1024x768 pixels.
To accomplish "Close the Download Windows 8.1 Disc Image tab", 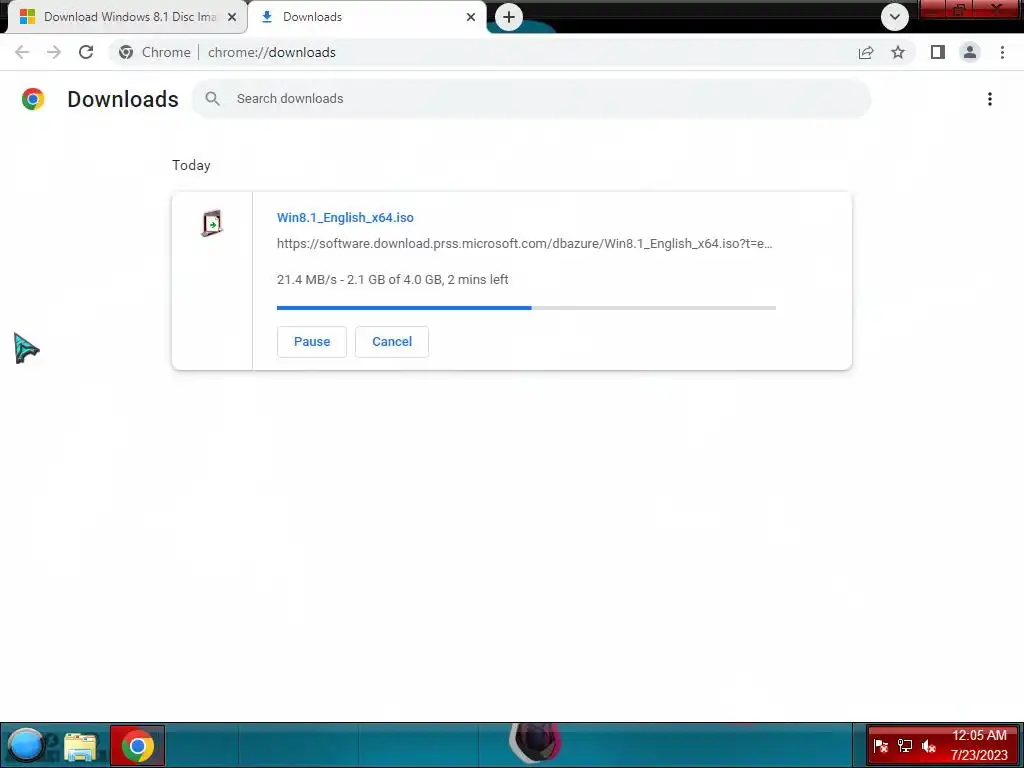I will click(232, 17).
